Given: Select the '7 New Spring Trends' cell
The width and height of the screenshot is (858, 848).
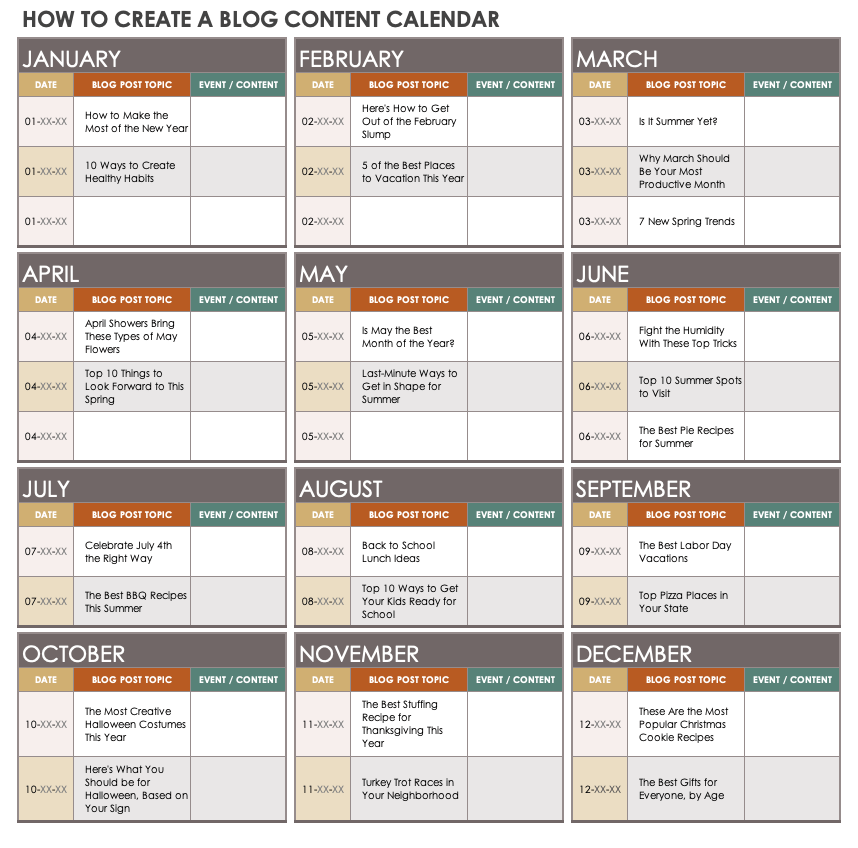Looking at the screenshot, I should pos(685,222).
